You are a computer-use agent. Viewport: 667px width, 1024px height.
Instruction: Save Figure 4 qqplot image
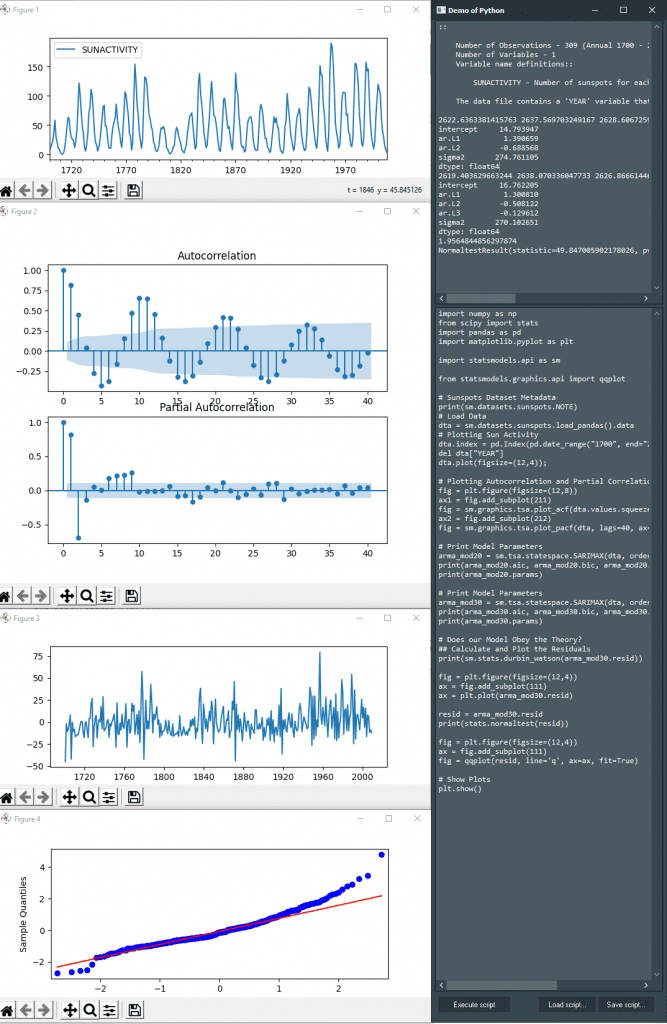point(135,1010)
